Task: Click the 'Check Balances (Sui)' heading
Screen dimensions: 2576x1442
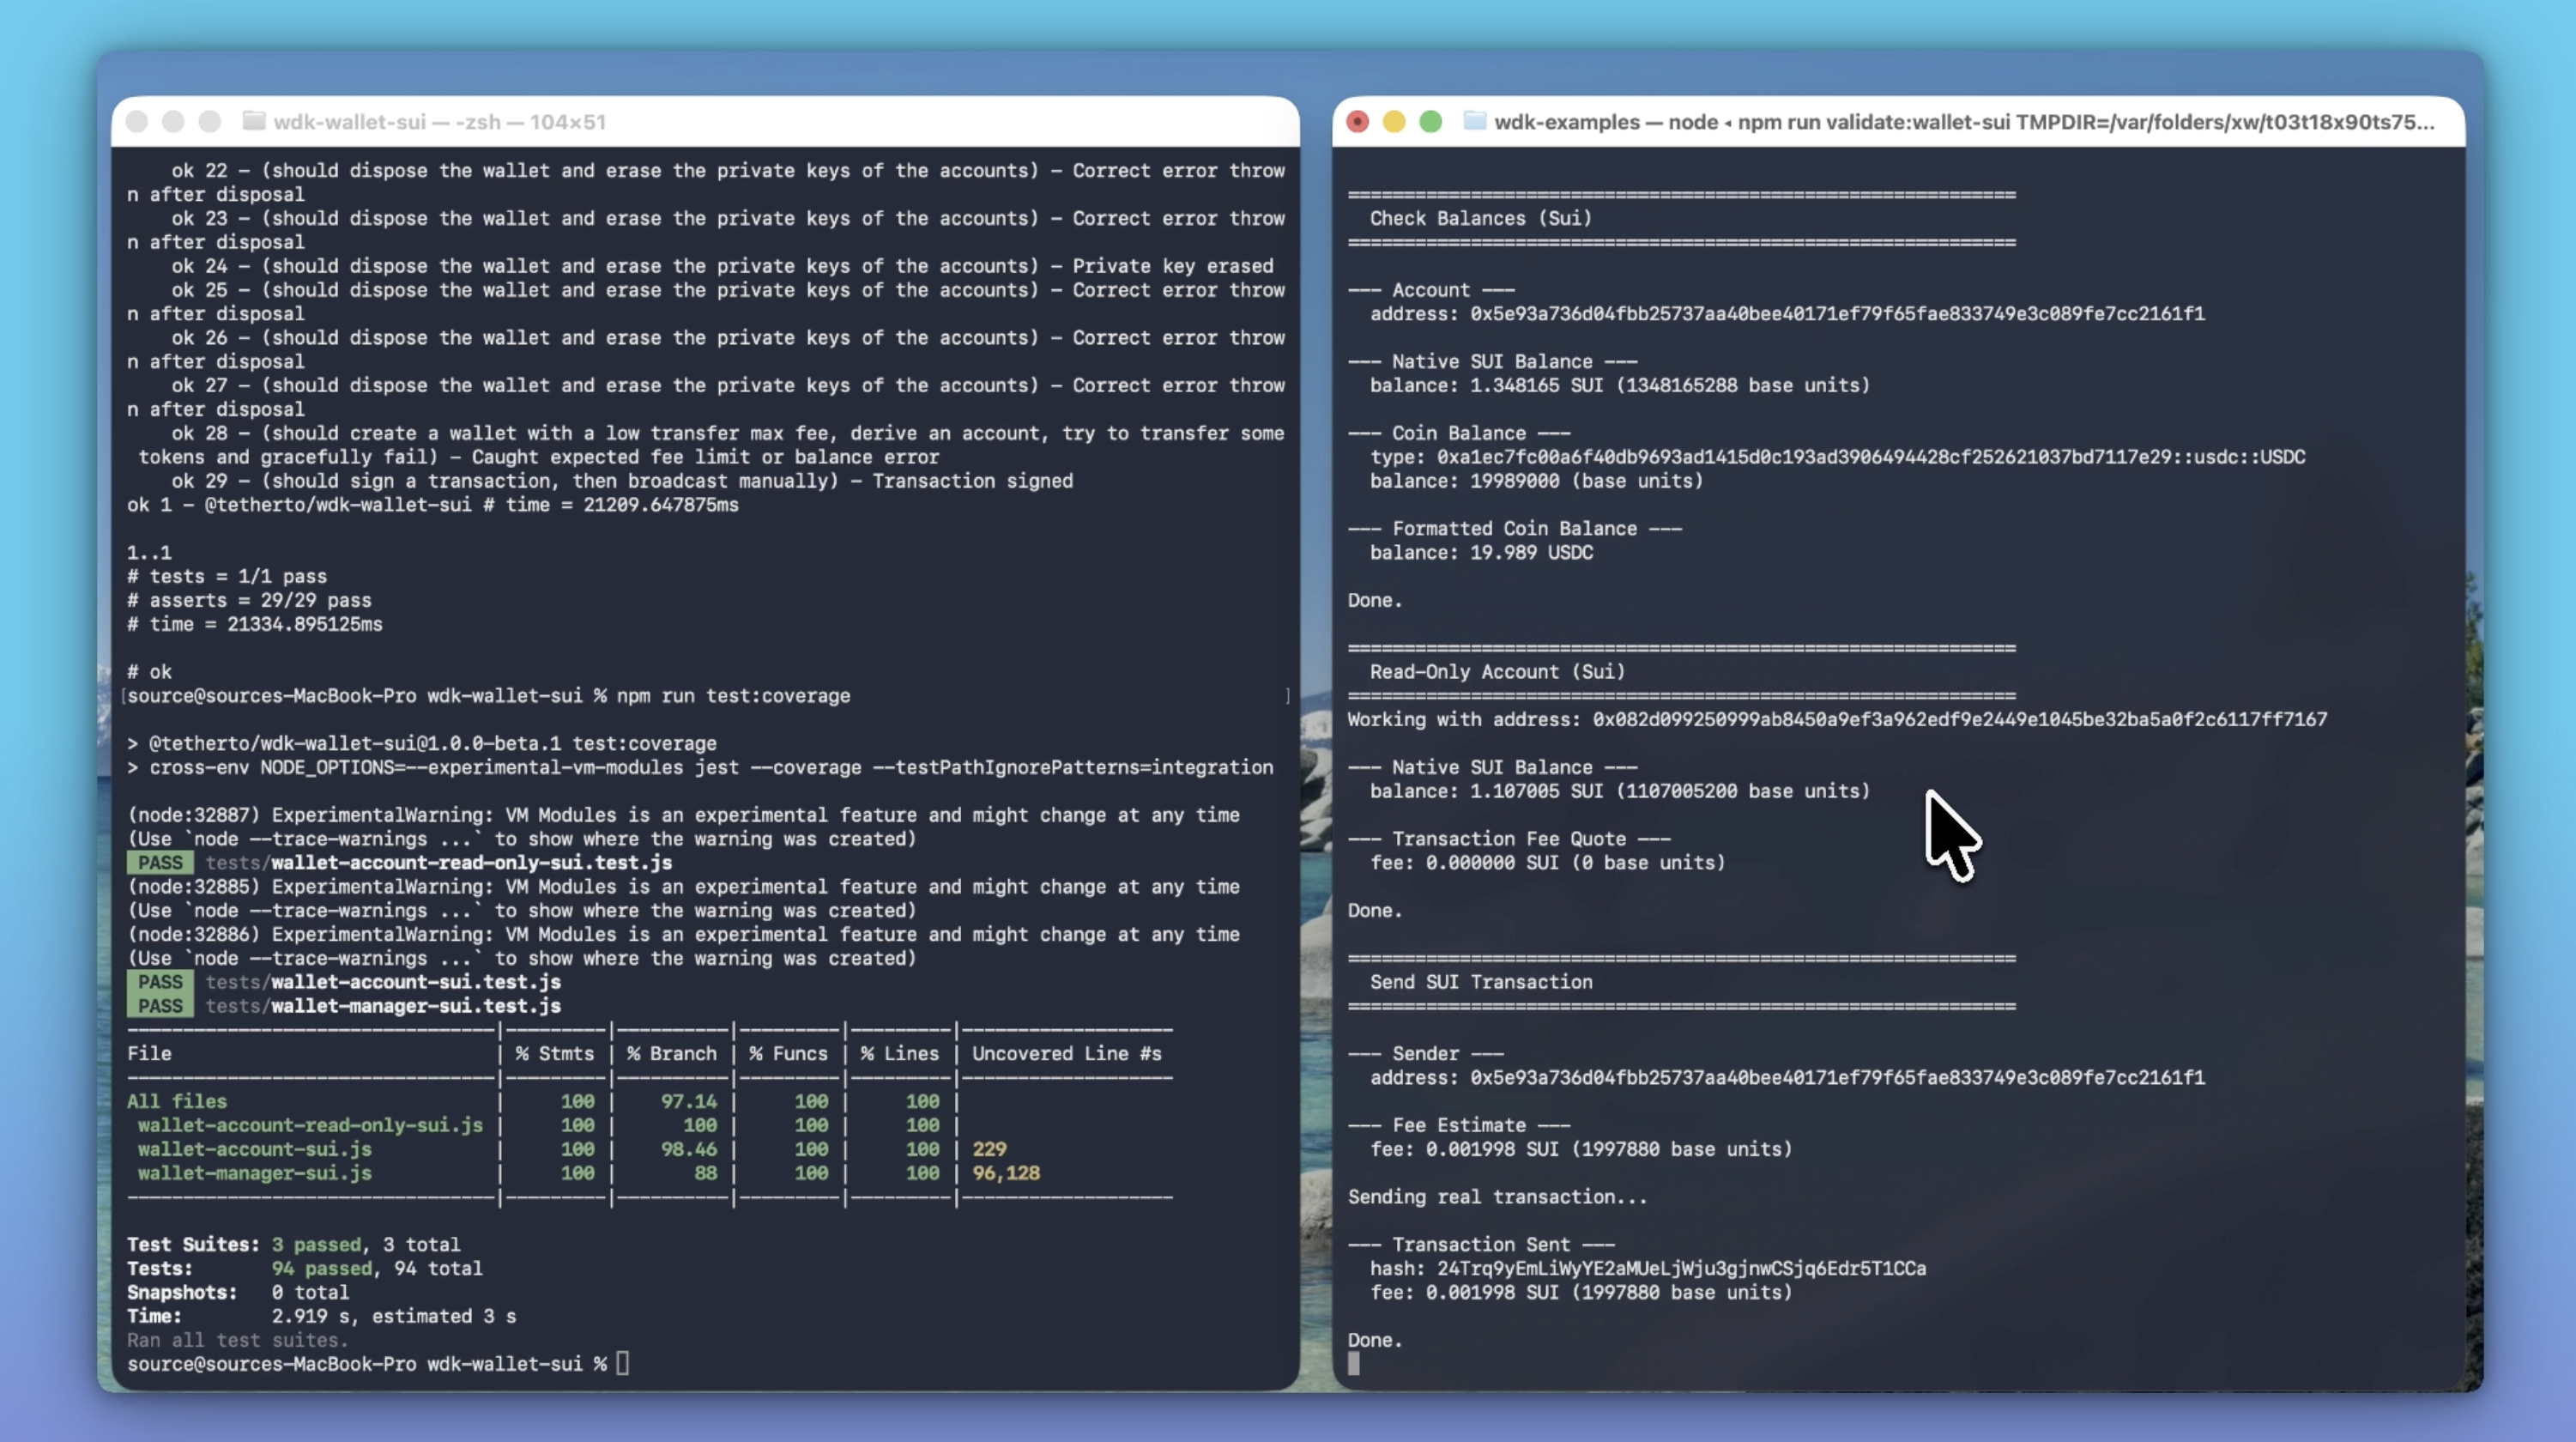Action: point(1480,218)
